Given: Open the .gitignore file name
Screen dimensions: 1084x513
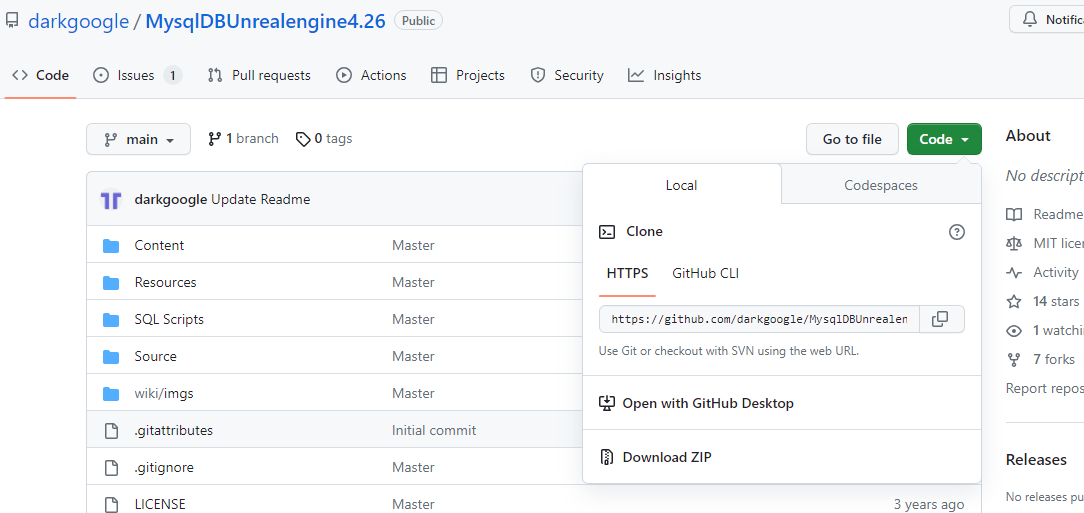Looking at the screenshot, I should (x=164, y=467).
